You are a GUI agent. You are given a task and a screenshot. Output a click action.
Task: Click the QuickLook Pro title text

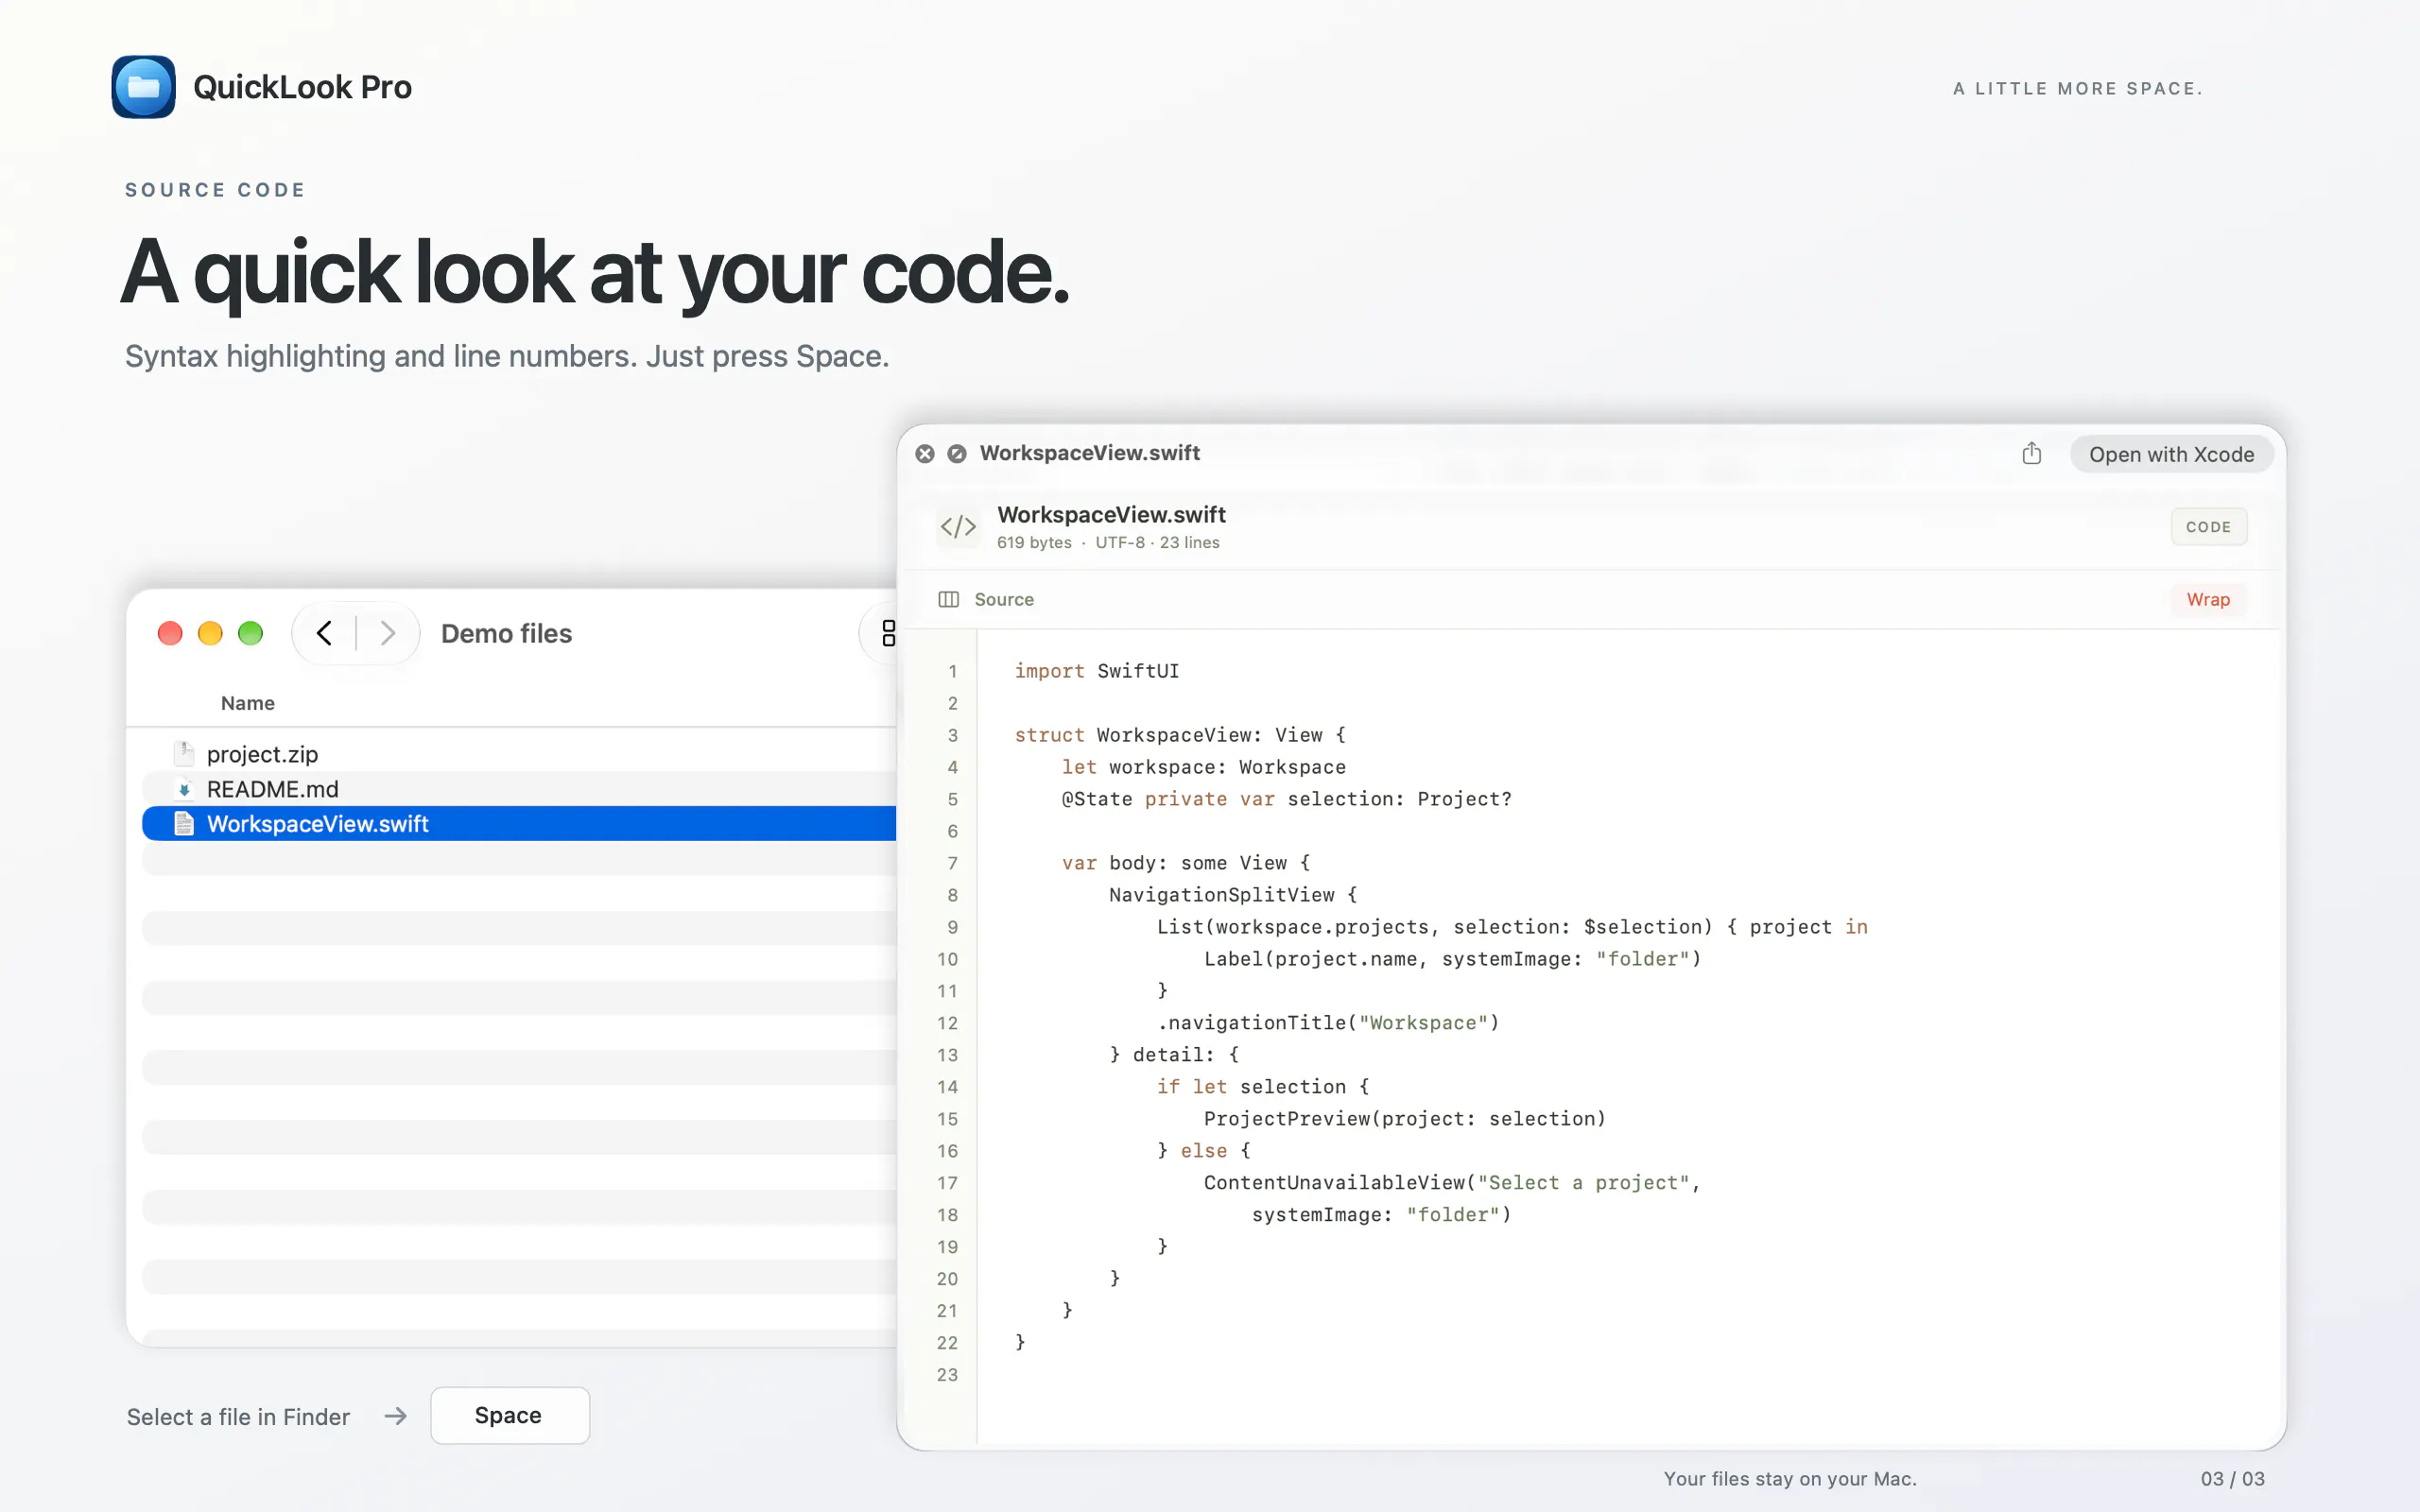tap(302, 87)
